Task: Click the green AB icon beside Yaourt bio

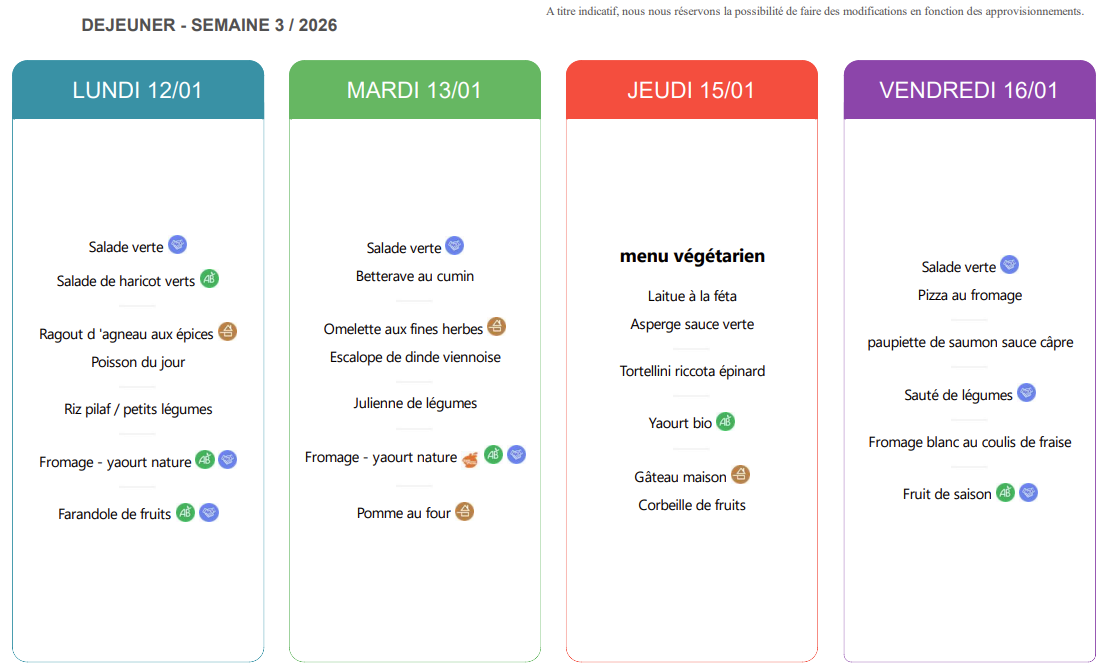Action: pos(725,422)
